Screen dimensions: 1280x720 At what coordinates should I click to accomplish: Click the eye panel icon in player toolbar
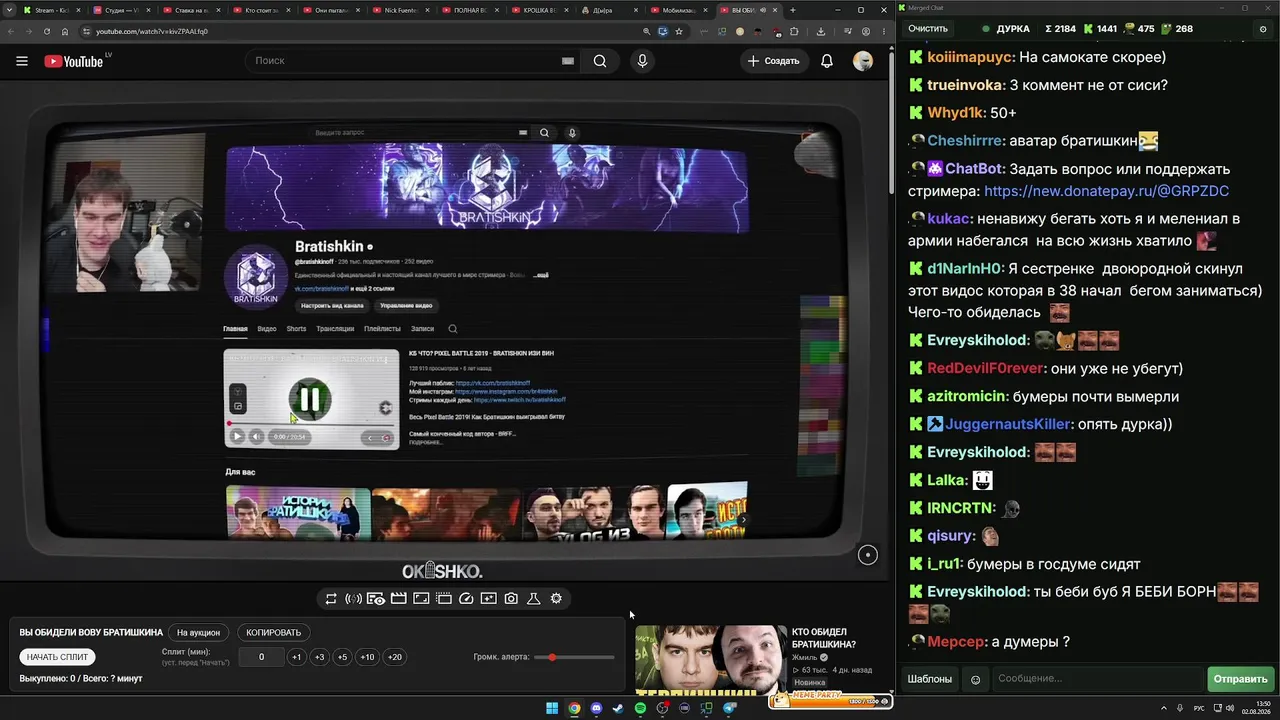point(376,599)
